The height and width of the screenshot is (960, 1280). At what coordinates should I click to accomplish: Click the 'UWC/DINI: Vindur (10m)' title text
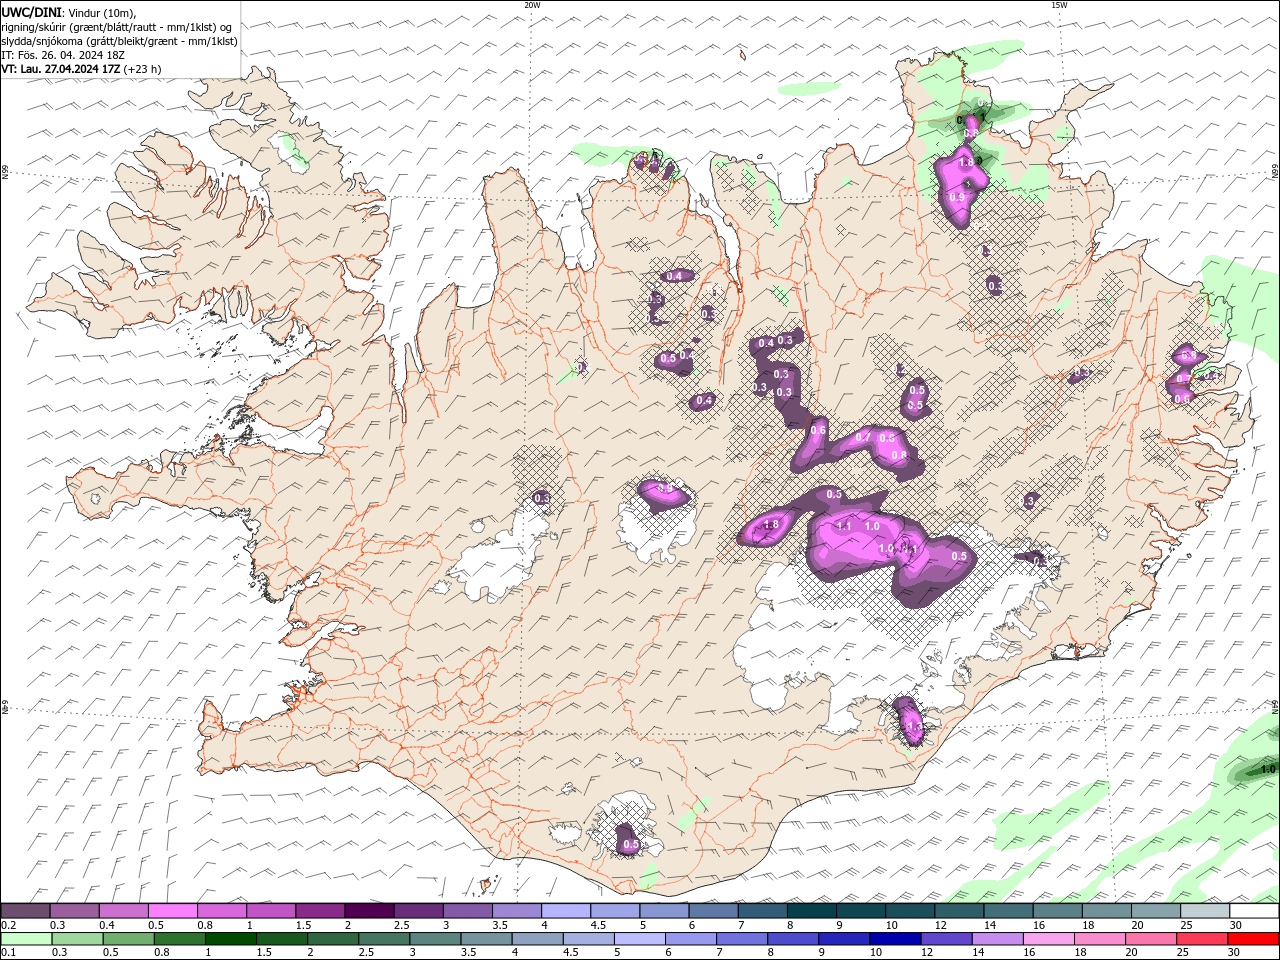[69, 12]
